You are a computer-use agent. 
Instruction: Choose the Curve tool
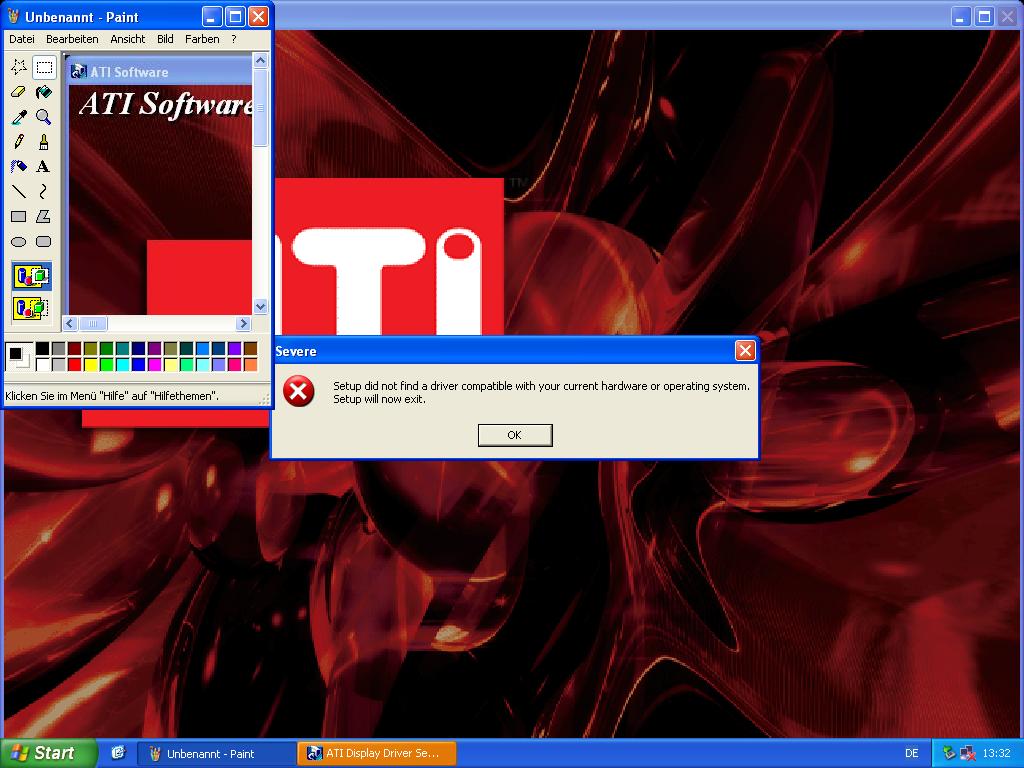tap(44, 191)
